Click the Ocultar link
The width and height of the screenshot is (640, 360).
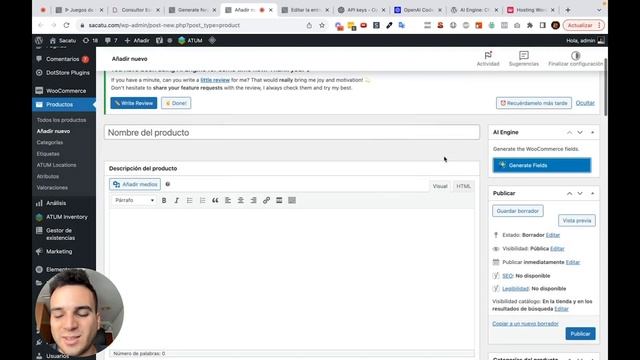coord(585,103)
